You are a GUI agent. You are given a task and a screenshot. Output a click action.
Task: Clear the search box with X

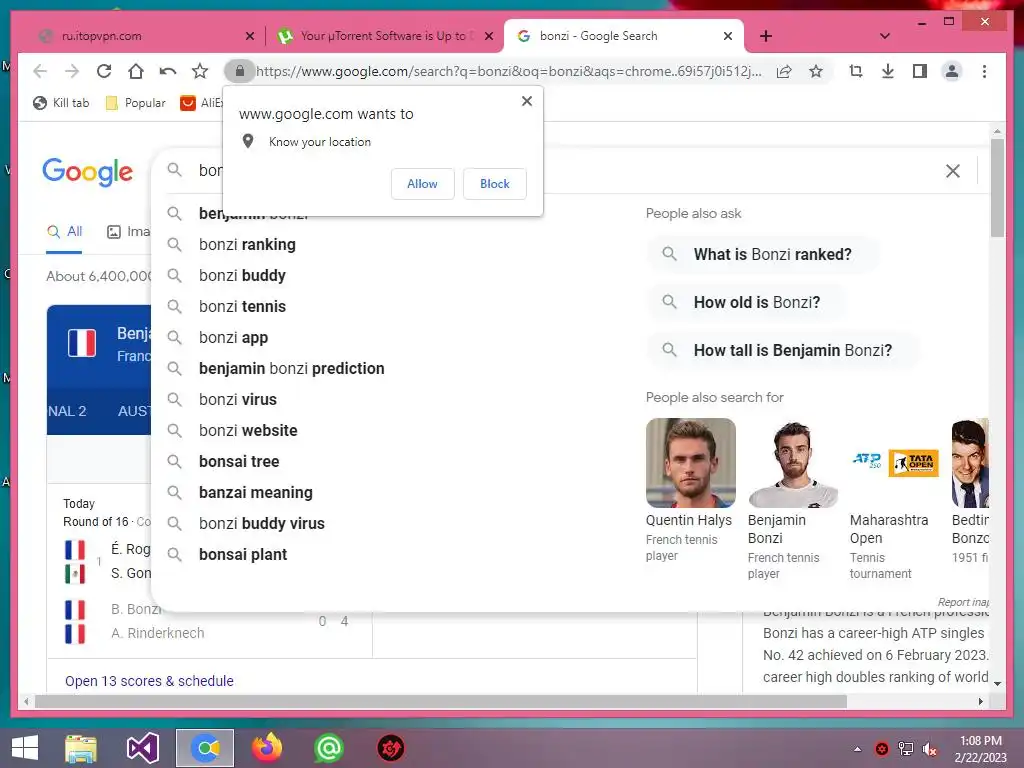click(x=953, y=171)
